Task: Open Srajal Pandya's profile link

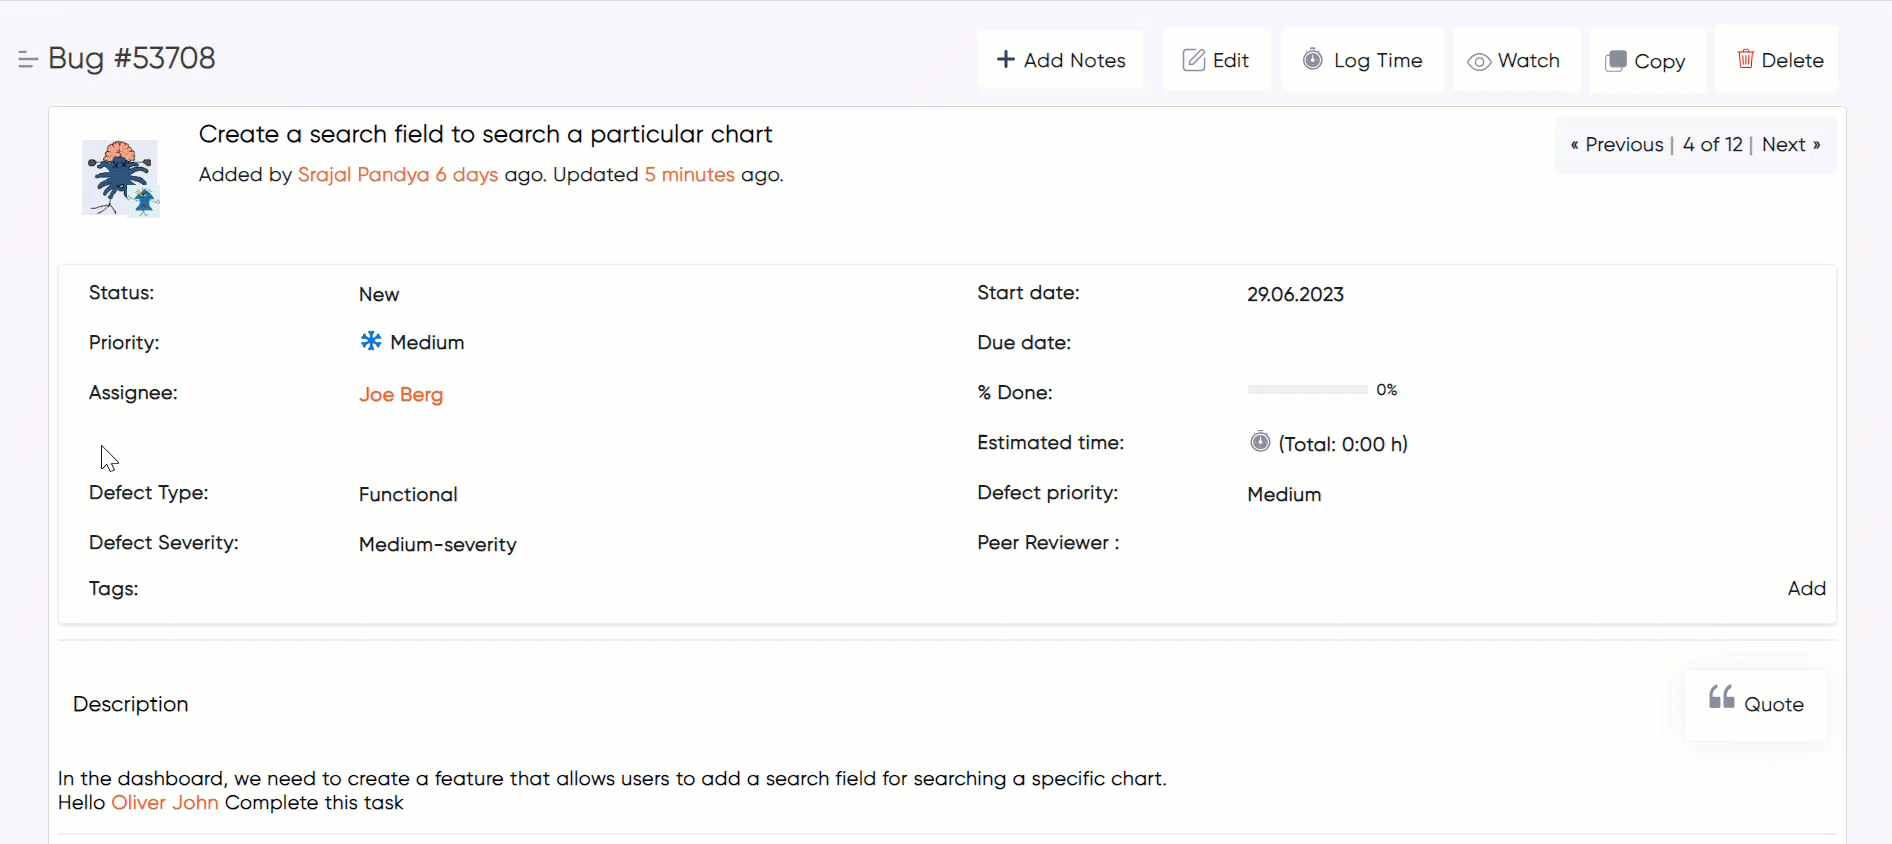Action: tap(363, 175)
